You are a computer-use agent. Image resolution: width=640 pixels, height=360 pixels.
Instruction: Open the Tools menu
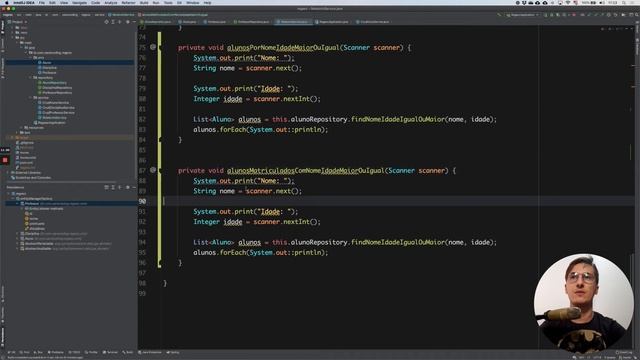click(x=168, y=2)
